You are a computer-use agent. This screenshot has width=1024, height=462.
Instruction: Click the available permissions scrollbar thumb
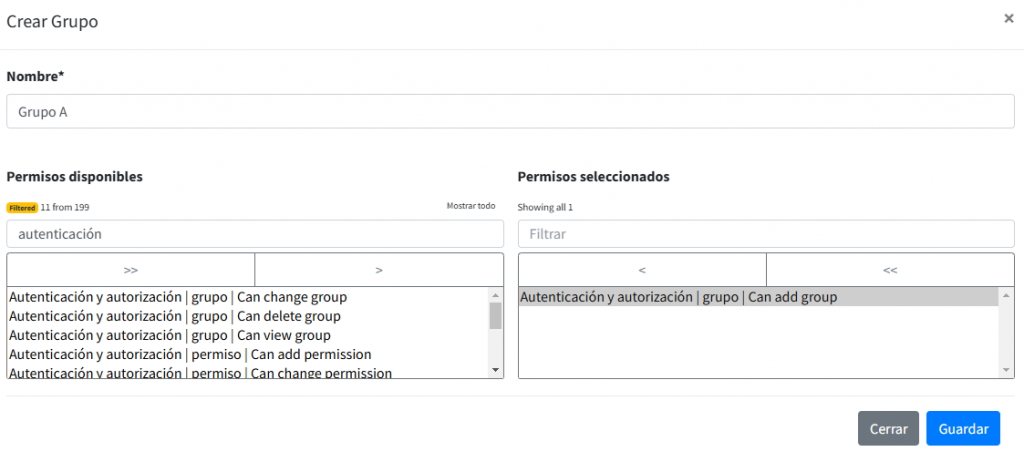pyautogui.click(x=496, y=315)
